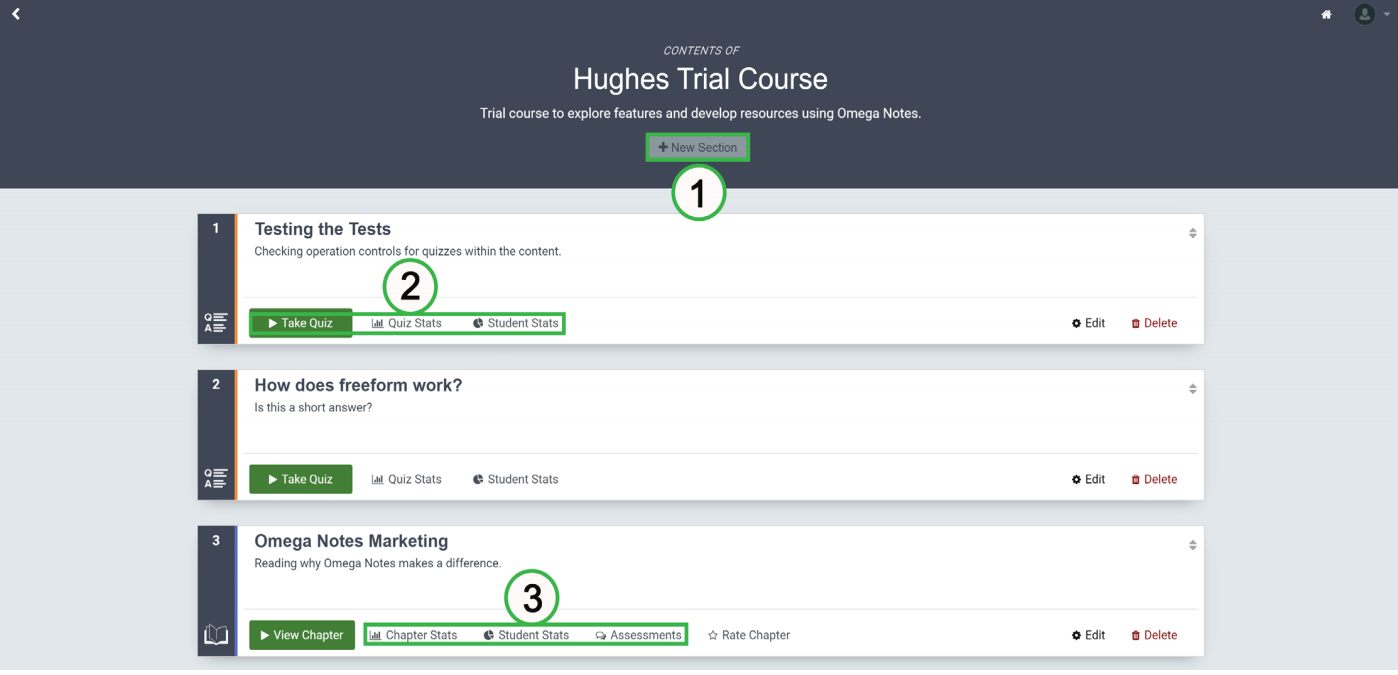Take Quiz for Testing the Tests

pyautogui.click(x=301, y=323)
